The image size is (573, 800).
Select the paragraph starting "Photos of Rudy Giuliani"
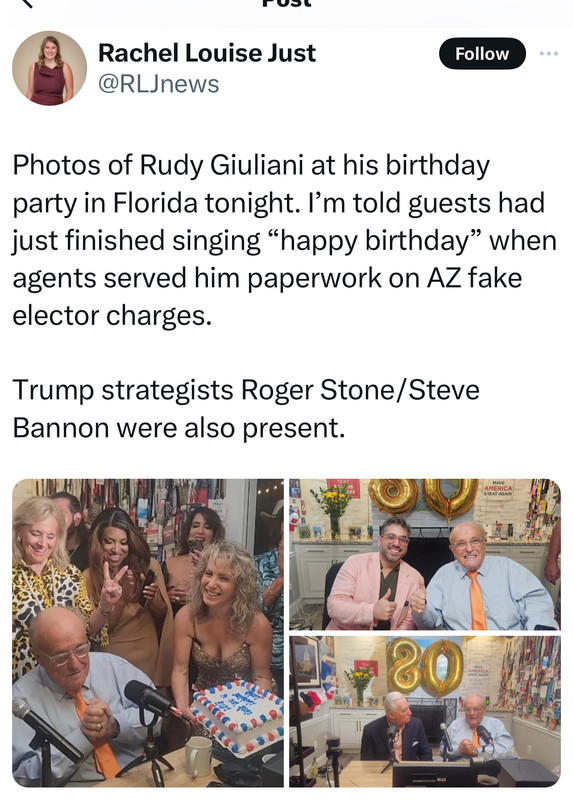(x=284, y=240)
